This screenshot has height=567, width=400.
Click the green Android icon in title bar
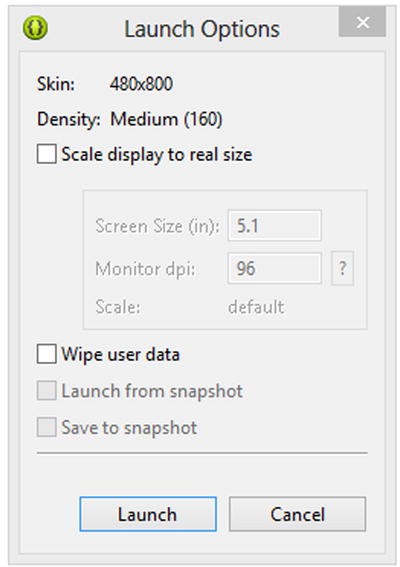35,28
